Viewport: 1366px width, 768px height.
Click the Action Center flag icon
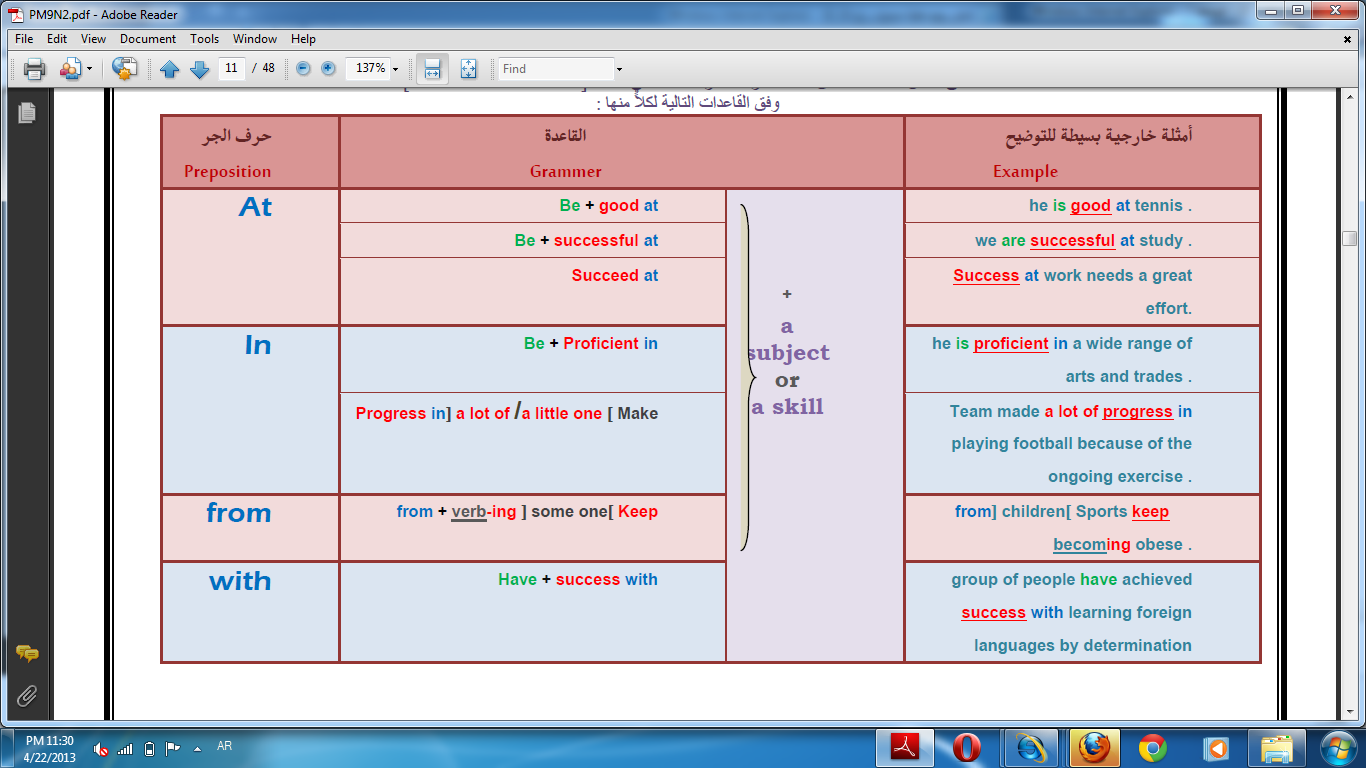tap(173, 748)
